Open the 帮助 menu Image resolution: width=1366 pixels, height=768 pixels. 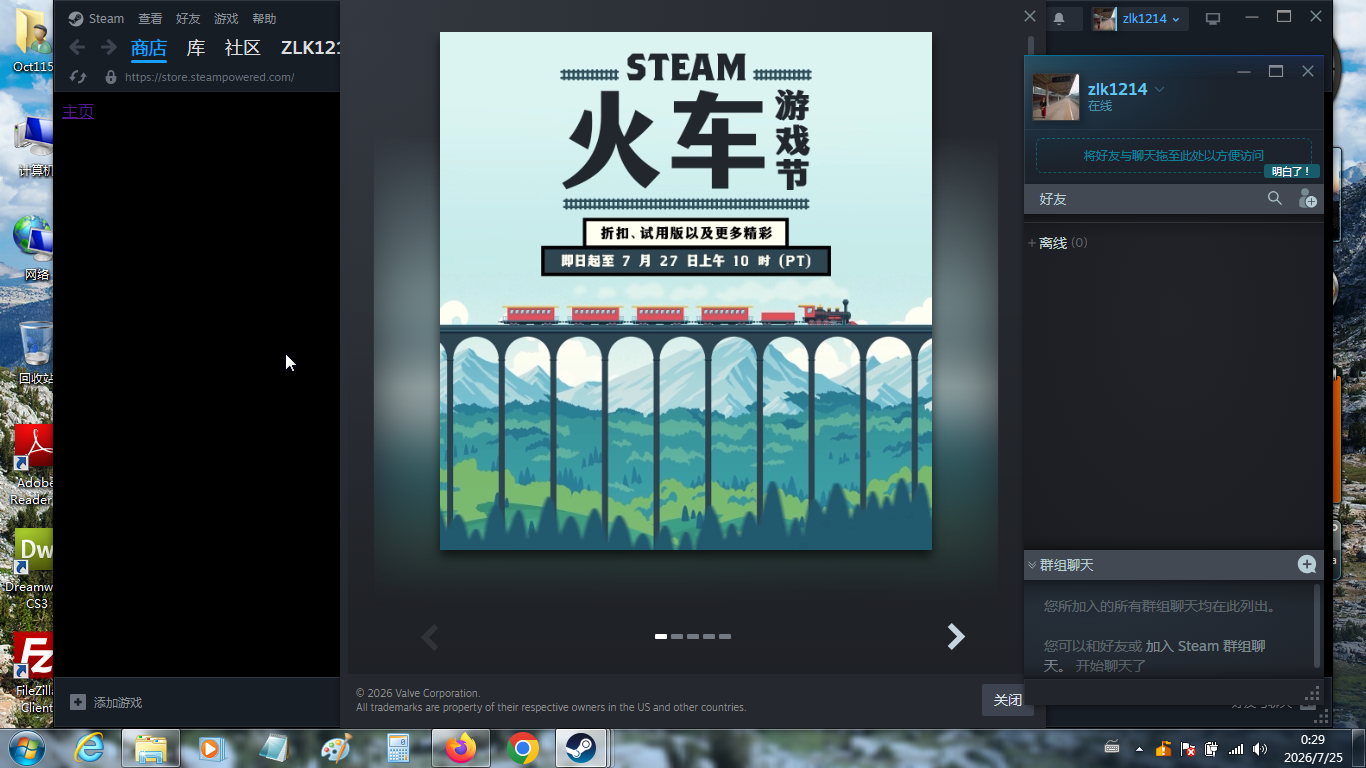click(264, 18)
